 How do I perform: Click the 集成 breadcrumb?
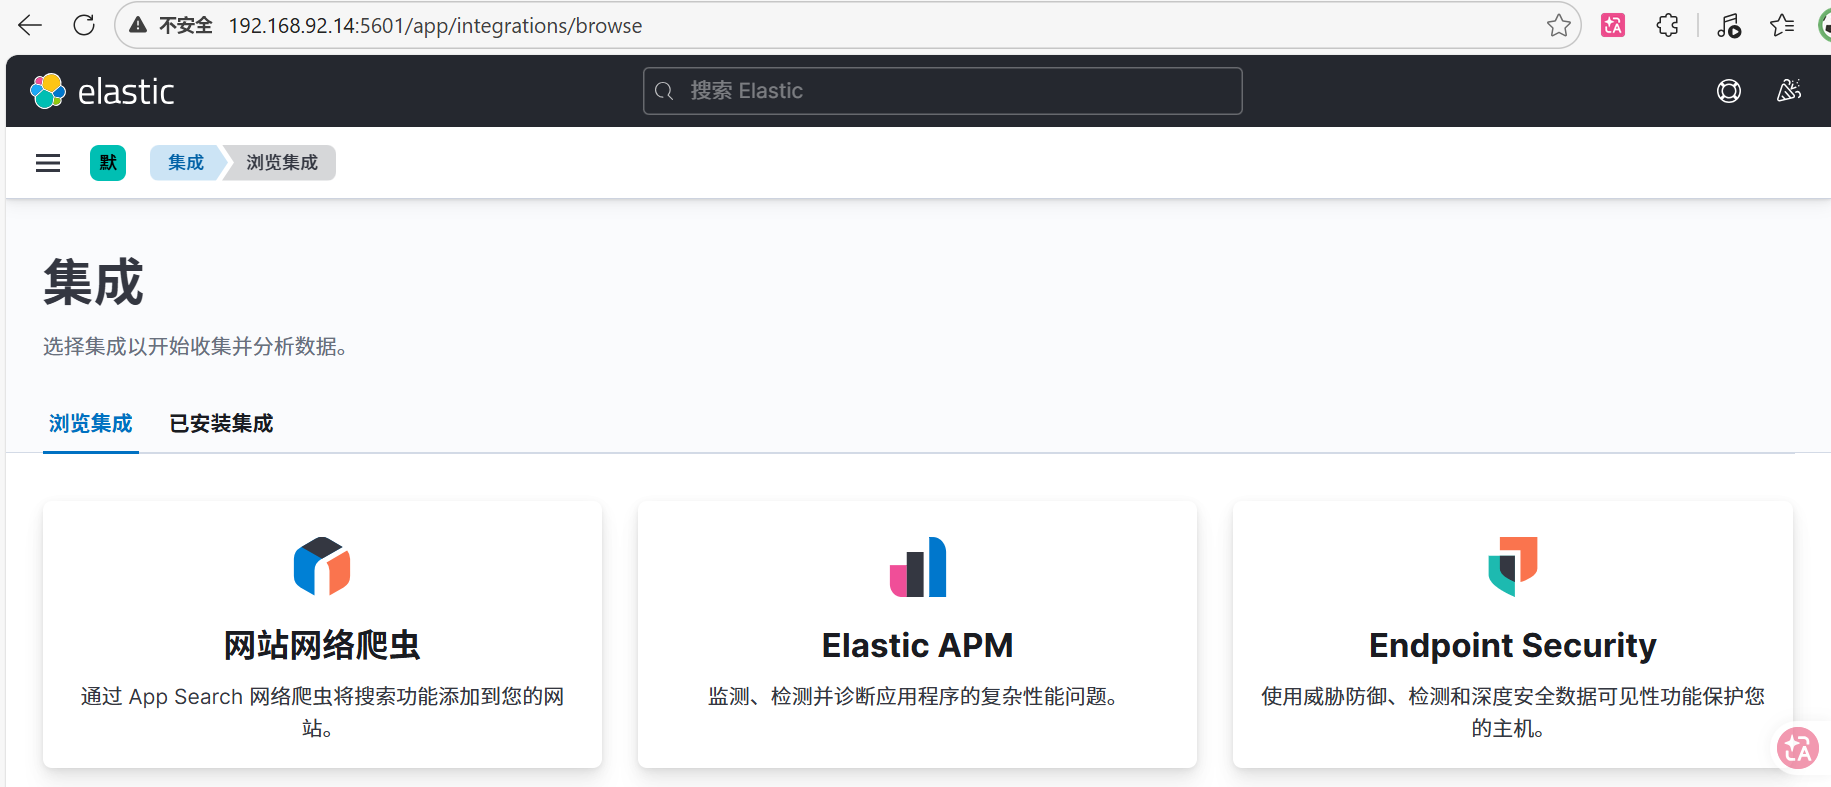[x=186, y=163]
